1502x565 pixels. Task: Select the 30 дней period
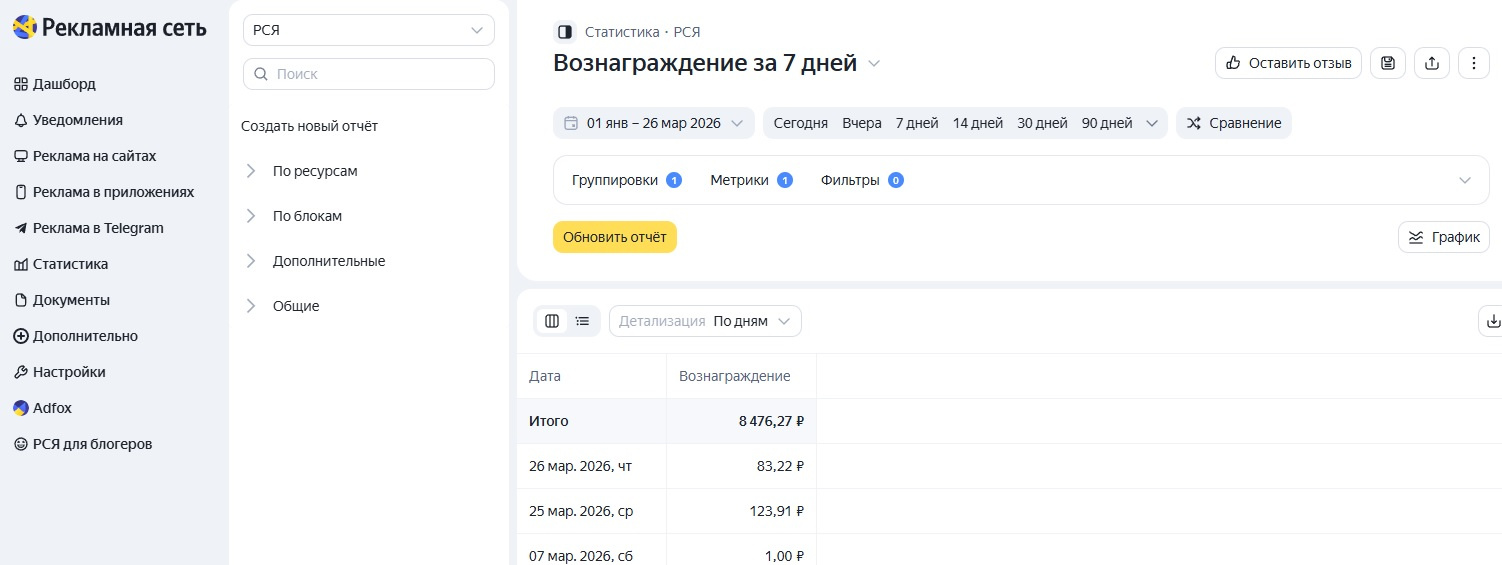pos(1042,123)
